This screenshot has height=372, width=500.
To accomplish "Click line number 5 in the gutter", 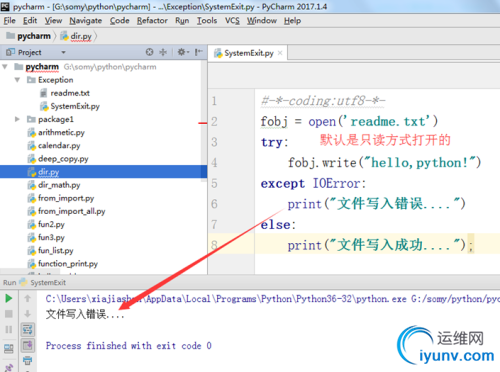I will coord(214,183).
